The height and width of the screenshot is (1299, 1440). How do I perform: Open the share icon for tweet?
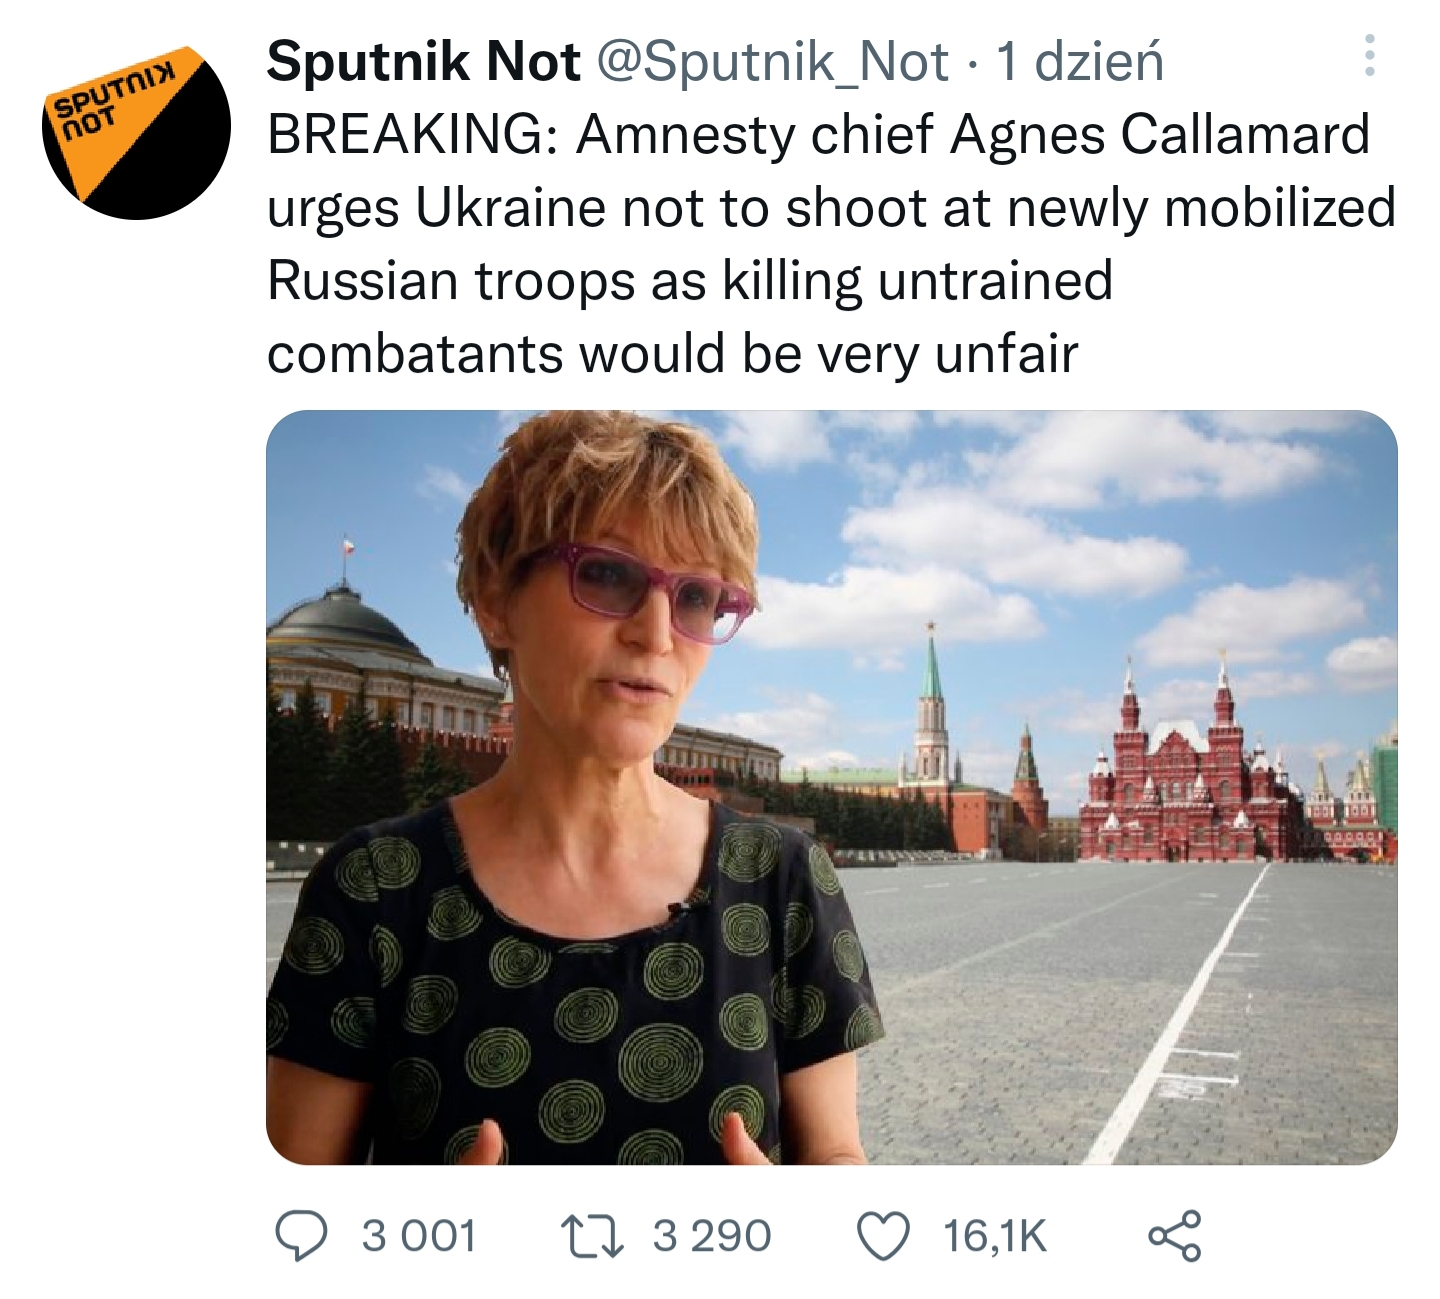click(1174, 1235)
